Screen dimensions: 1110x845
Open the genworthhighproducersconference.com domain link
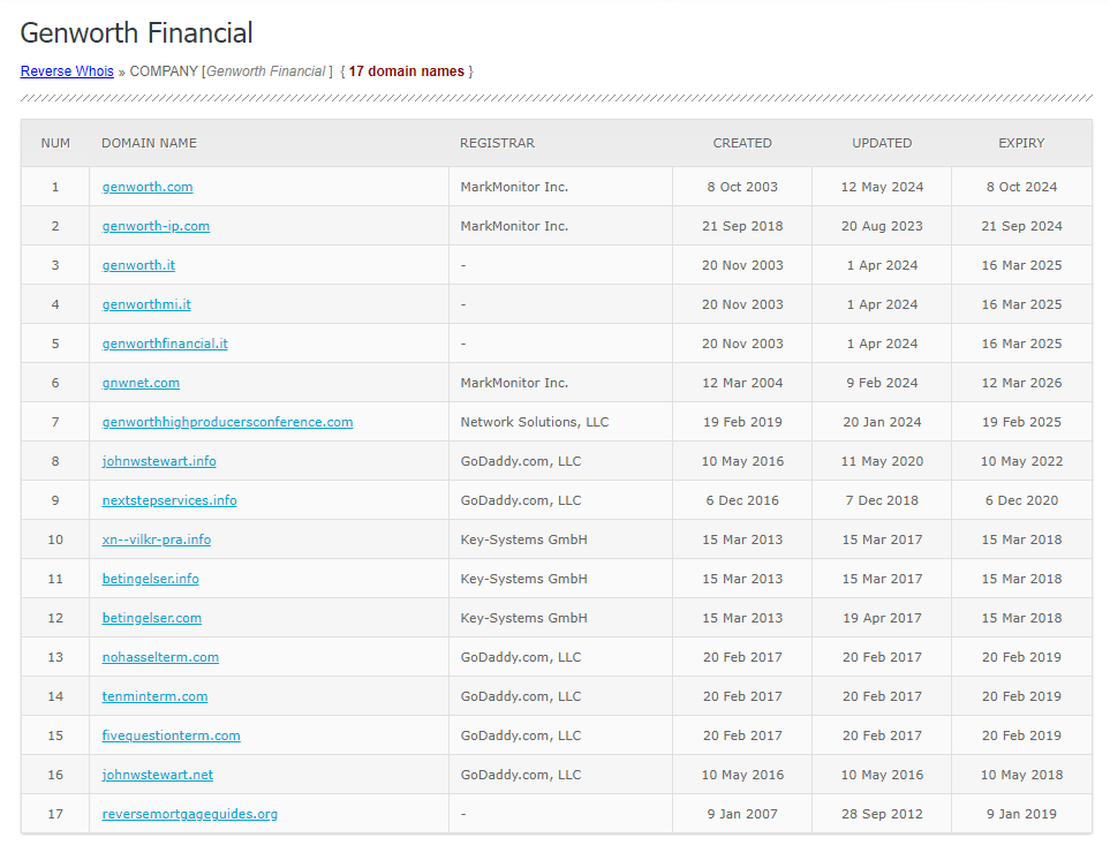tap(227, 422)
